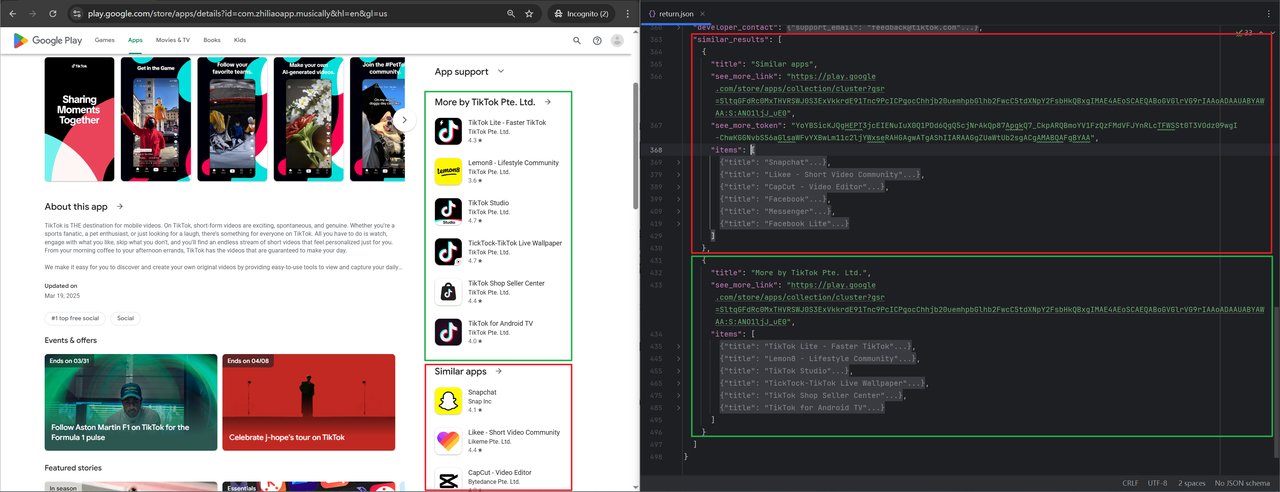The height and width of the screenshot is (492, 1280).
Task: Open Google Play help center icon
Action: click(597, 41)
